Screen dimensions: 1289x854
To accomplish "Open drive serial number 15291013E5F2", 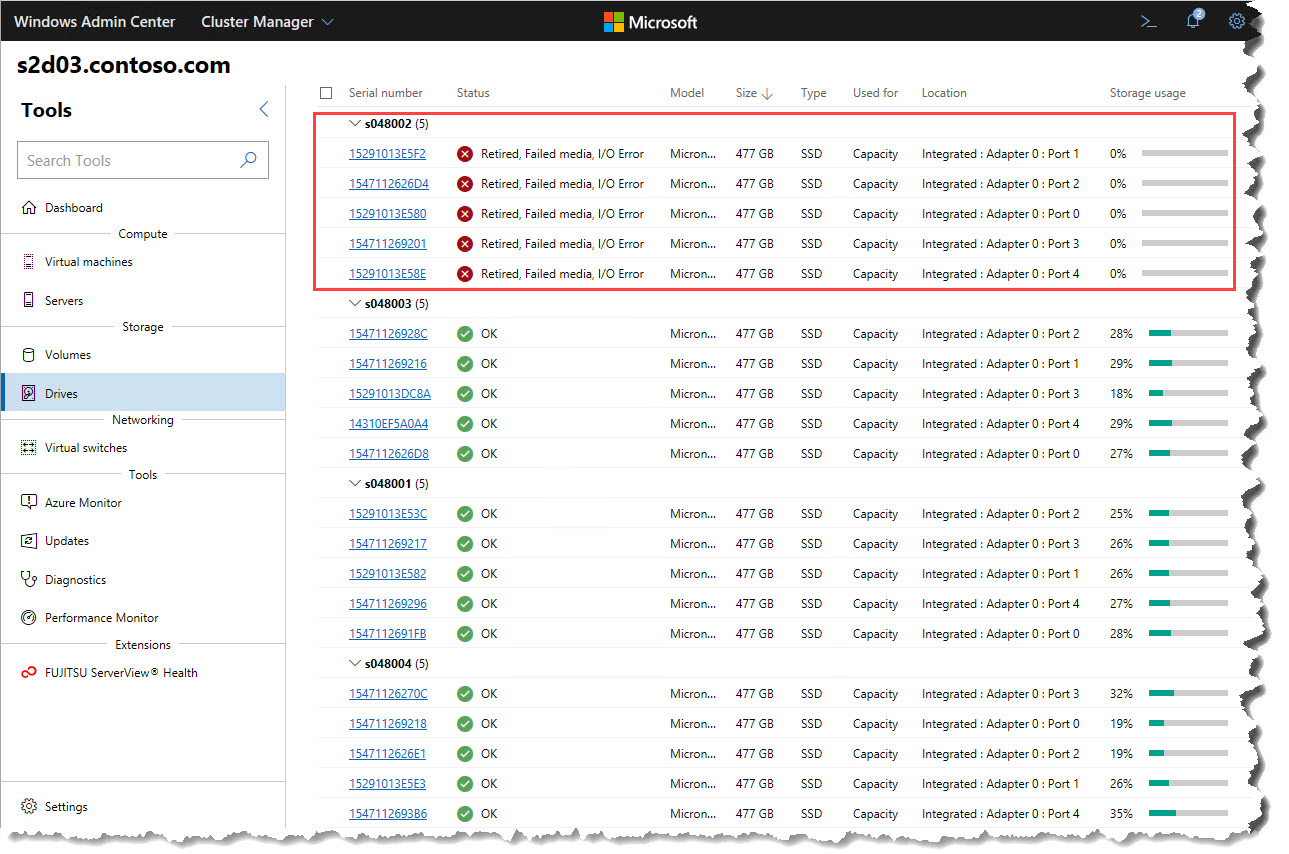I will click(x=387, y=154).
